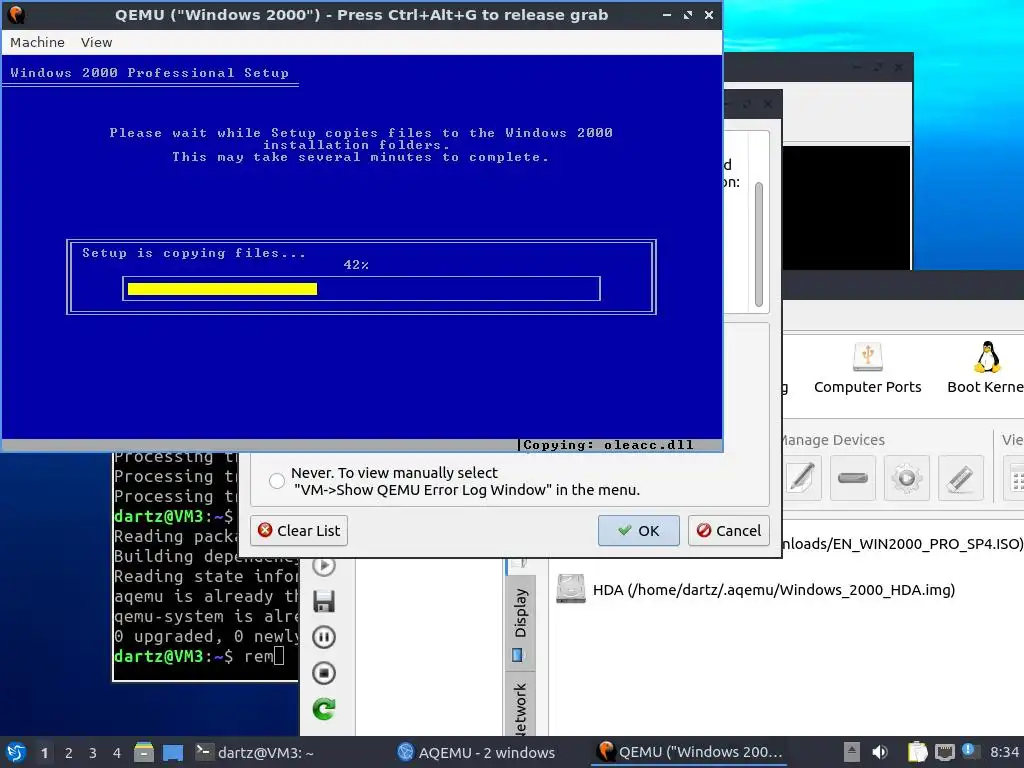This screenshot has width=1024, height=768.
Task: Switch to workspace 1
Action: (x=44, y=753)
